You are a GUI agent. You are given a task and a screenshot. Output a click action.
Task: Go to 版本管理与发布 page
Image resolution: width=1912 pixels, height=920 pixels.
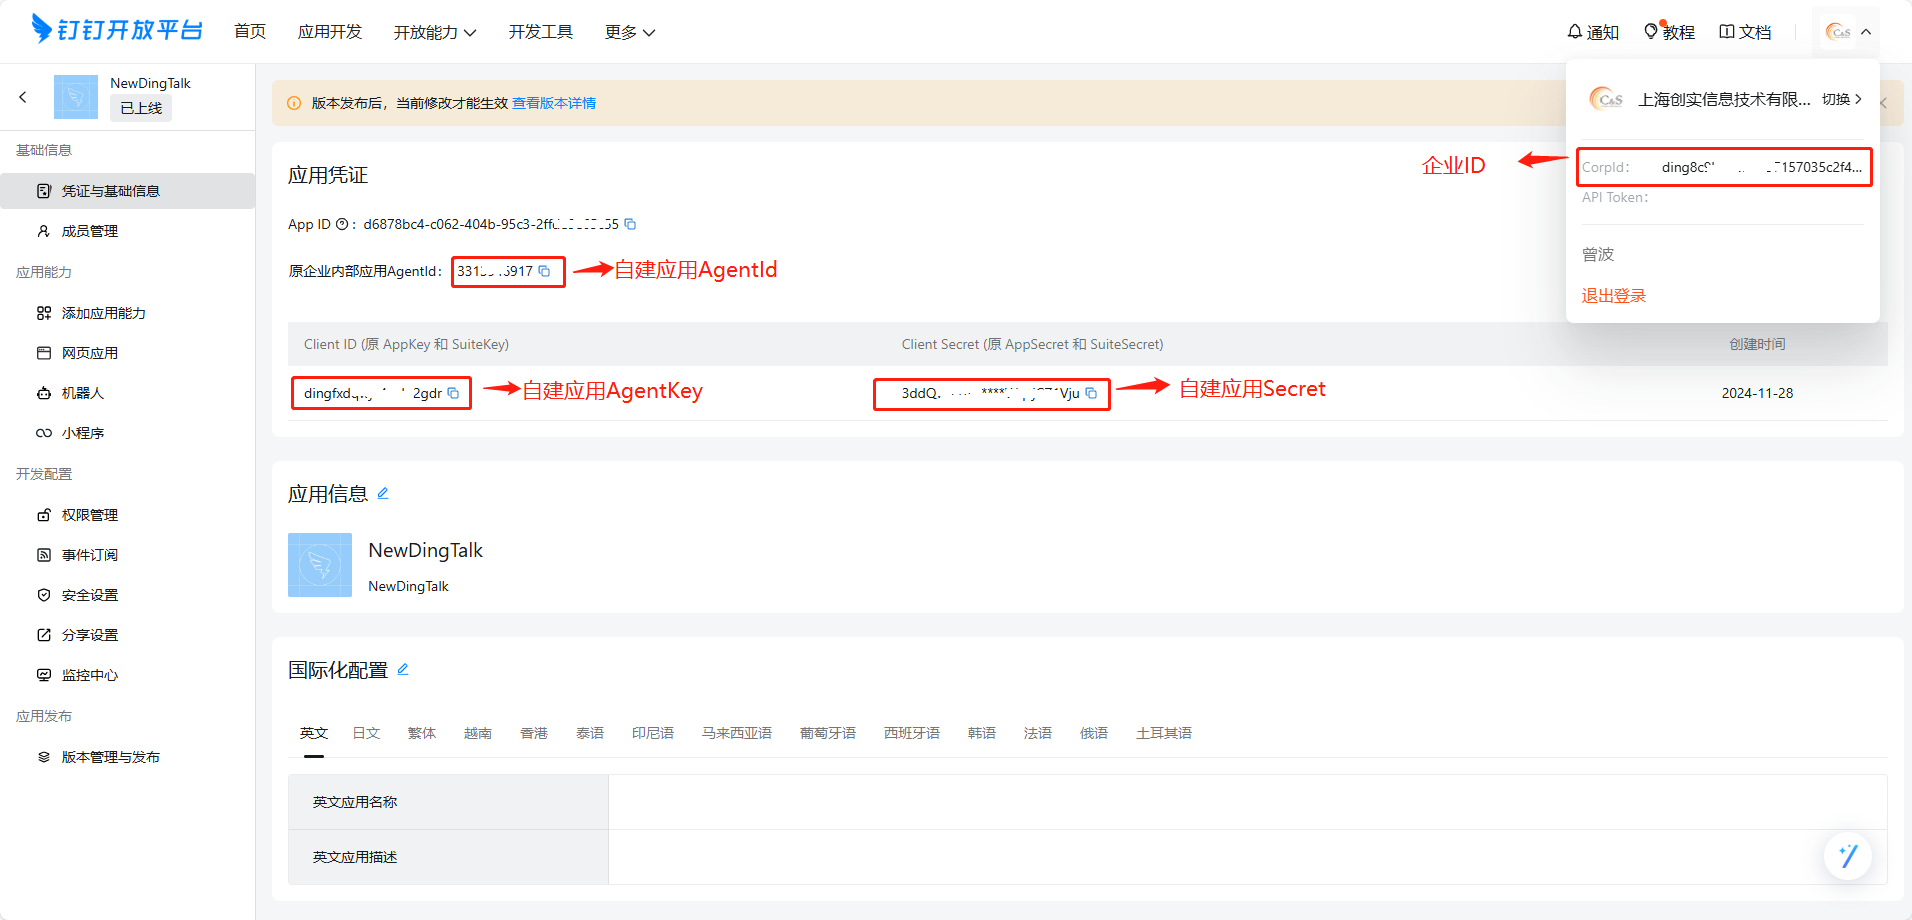(x=110, y=757)
